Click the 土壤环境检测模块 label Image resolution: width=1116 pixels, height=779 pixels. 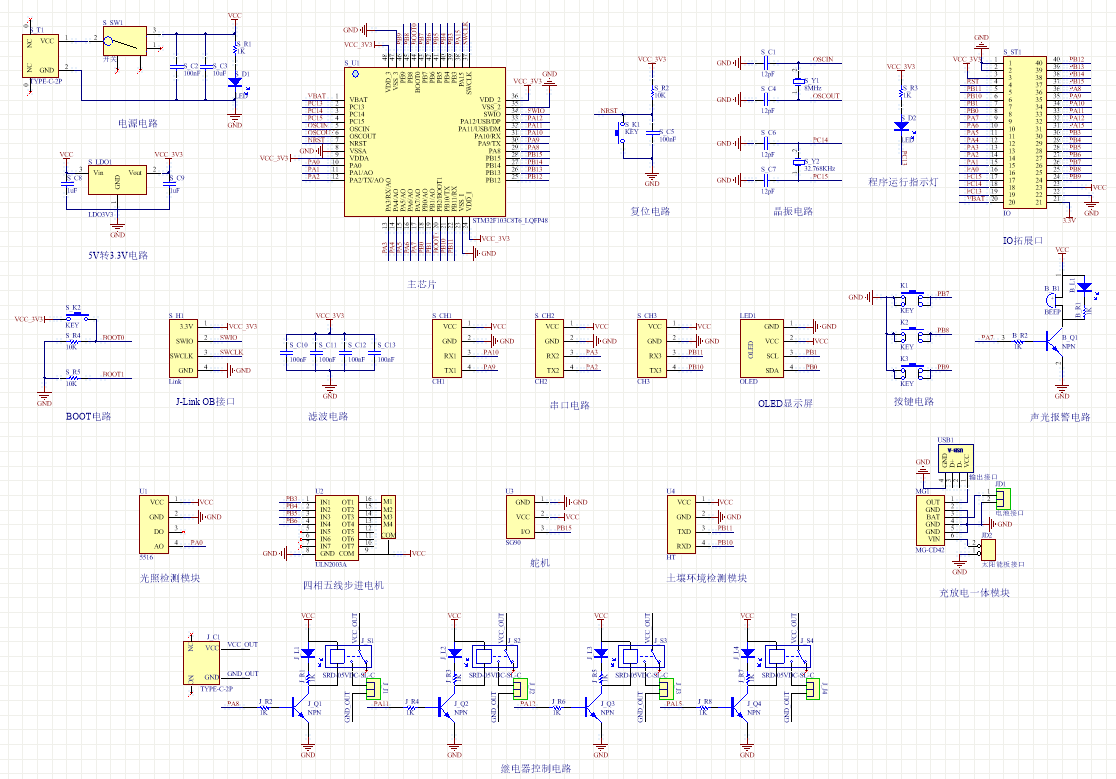(x=707, y=578)
